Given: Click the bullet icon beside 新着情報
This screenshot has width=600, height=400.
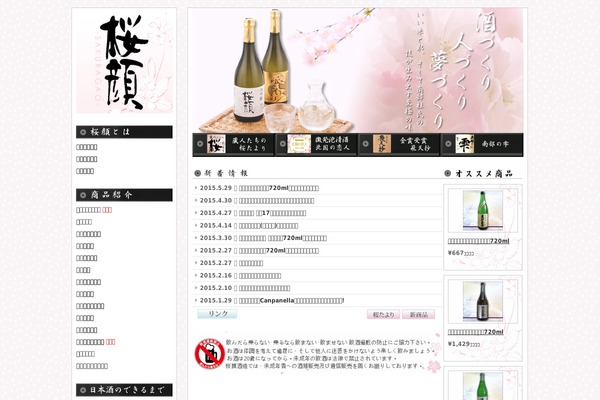Looking at the screenshot, I should coord(197,173).
